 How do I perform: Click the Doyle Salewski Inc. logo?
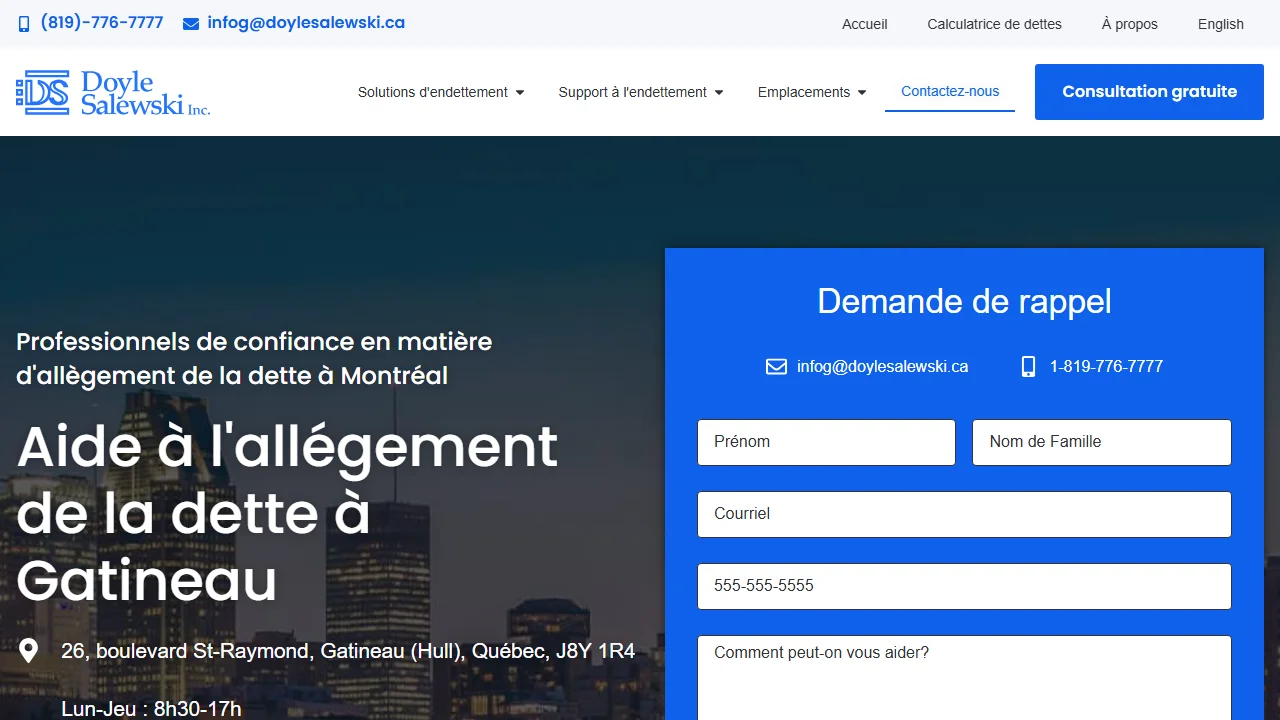pos(113,92)
